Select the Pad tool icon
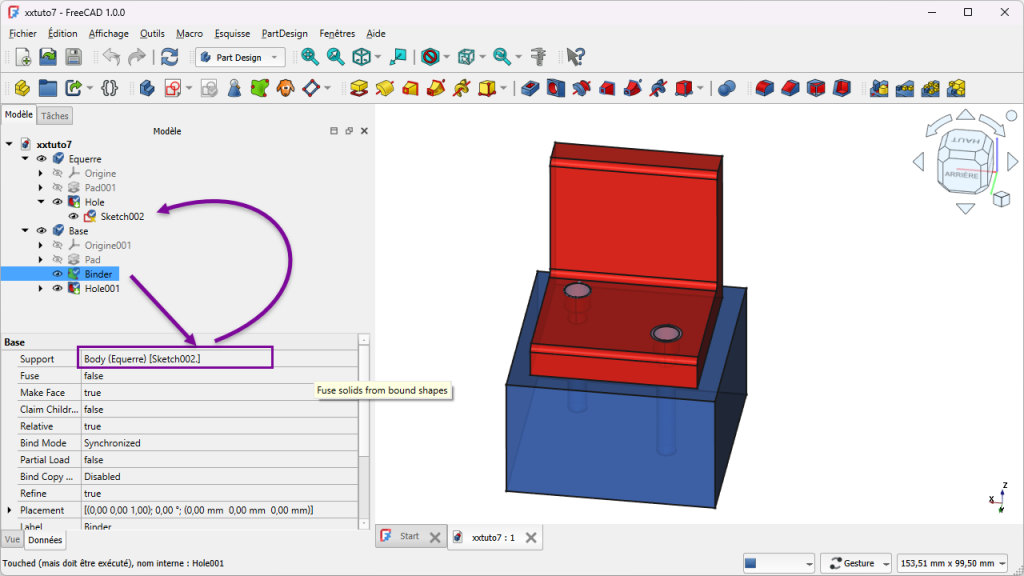Screen dimensions: 1024x576 [x=360, y=88]
